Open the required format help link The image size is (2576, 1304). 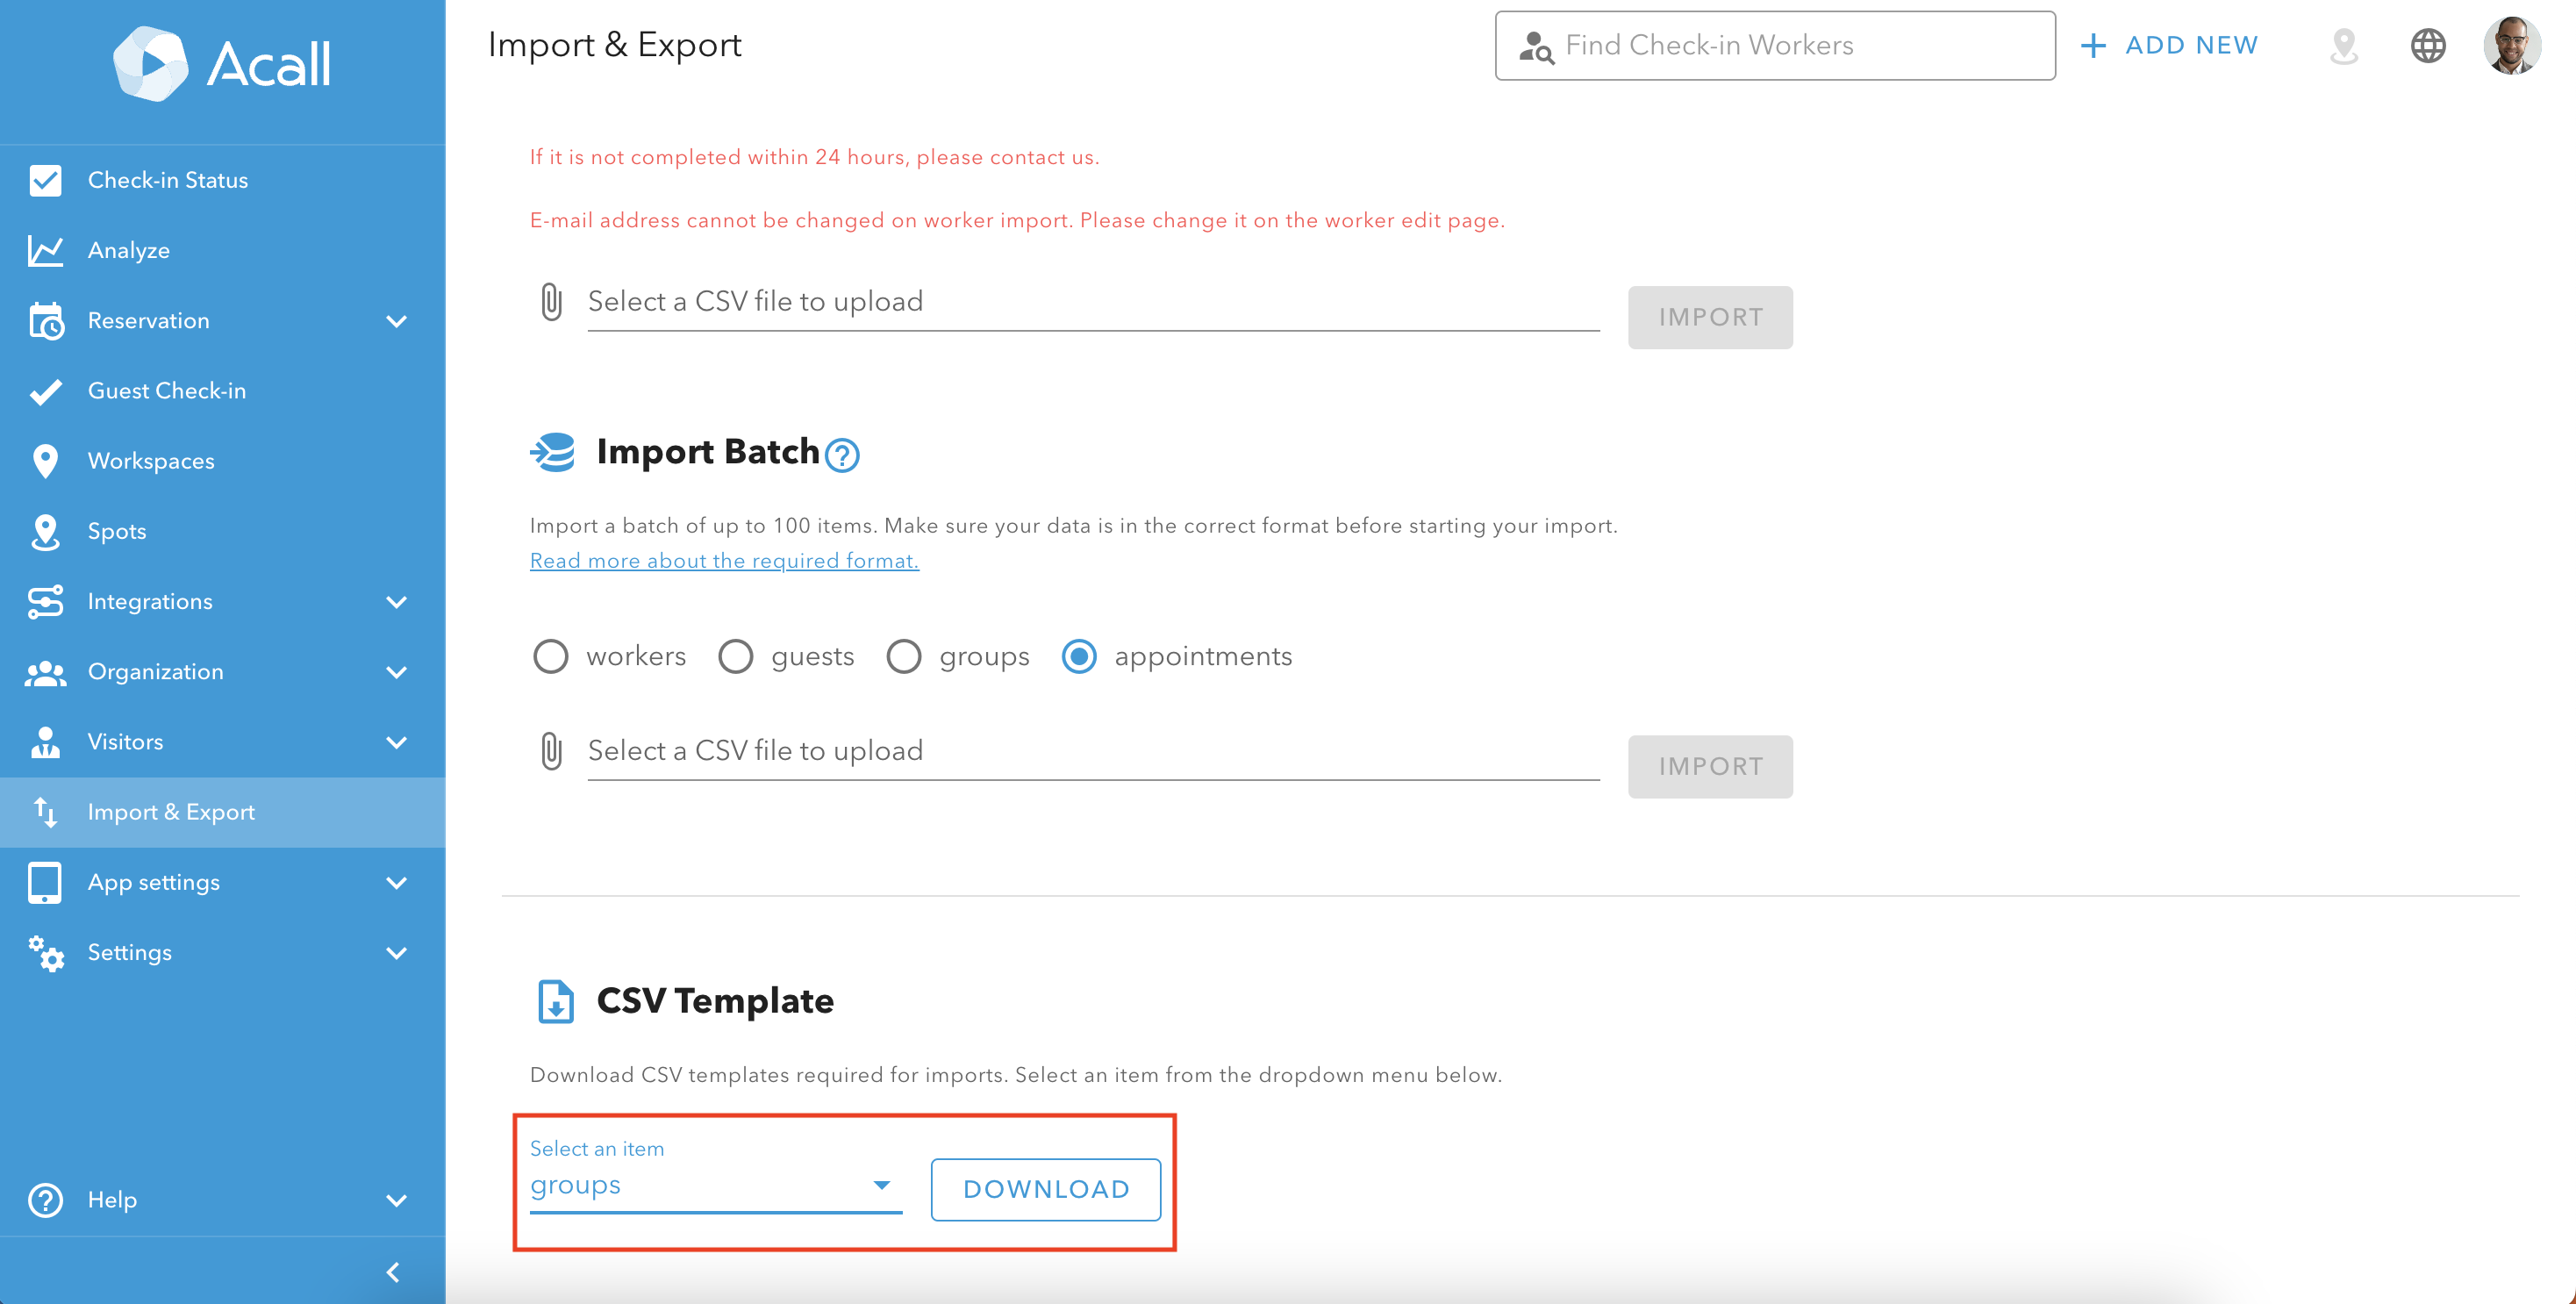click(724, 561)
